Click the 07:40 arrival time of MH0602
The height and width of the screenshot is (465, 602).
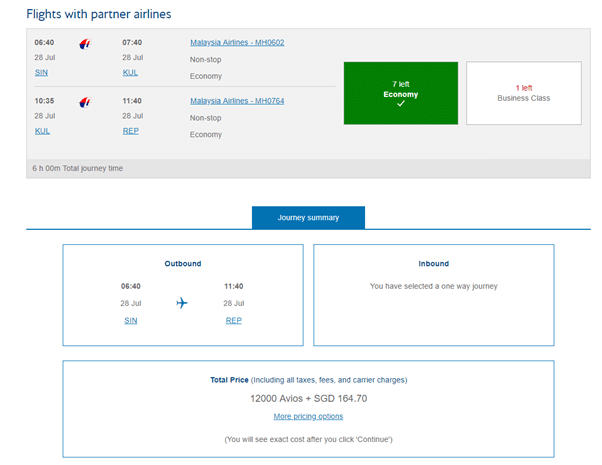coord(132,42)
